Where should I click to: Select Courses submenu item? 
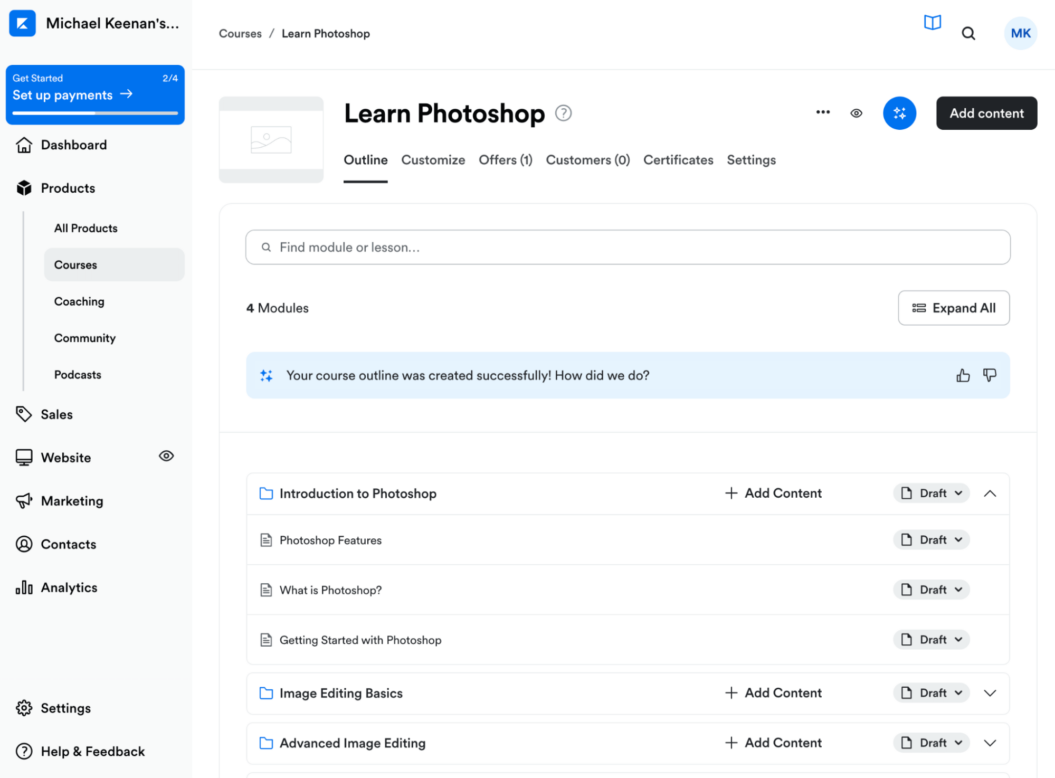point(114,264)
